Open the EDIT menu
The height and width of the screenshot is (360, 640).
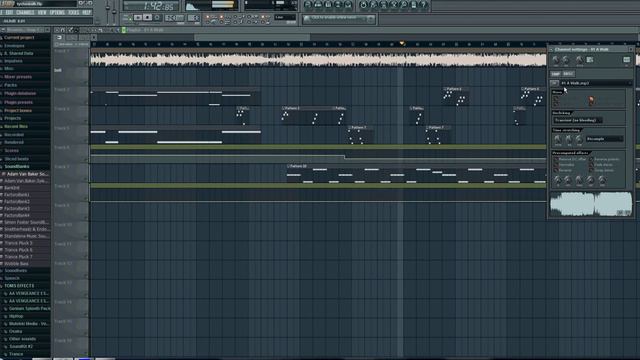tap(9, 13)
